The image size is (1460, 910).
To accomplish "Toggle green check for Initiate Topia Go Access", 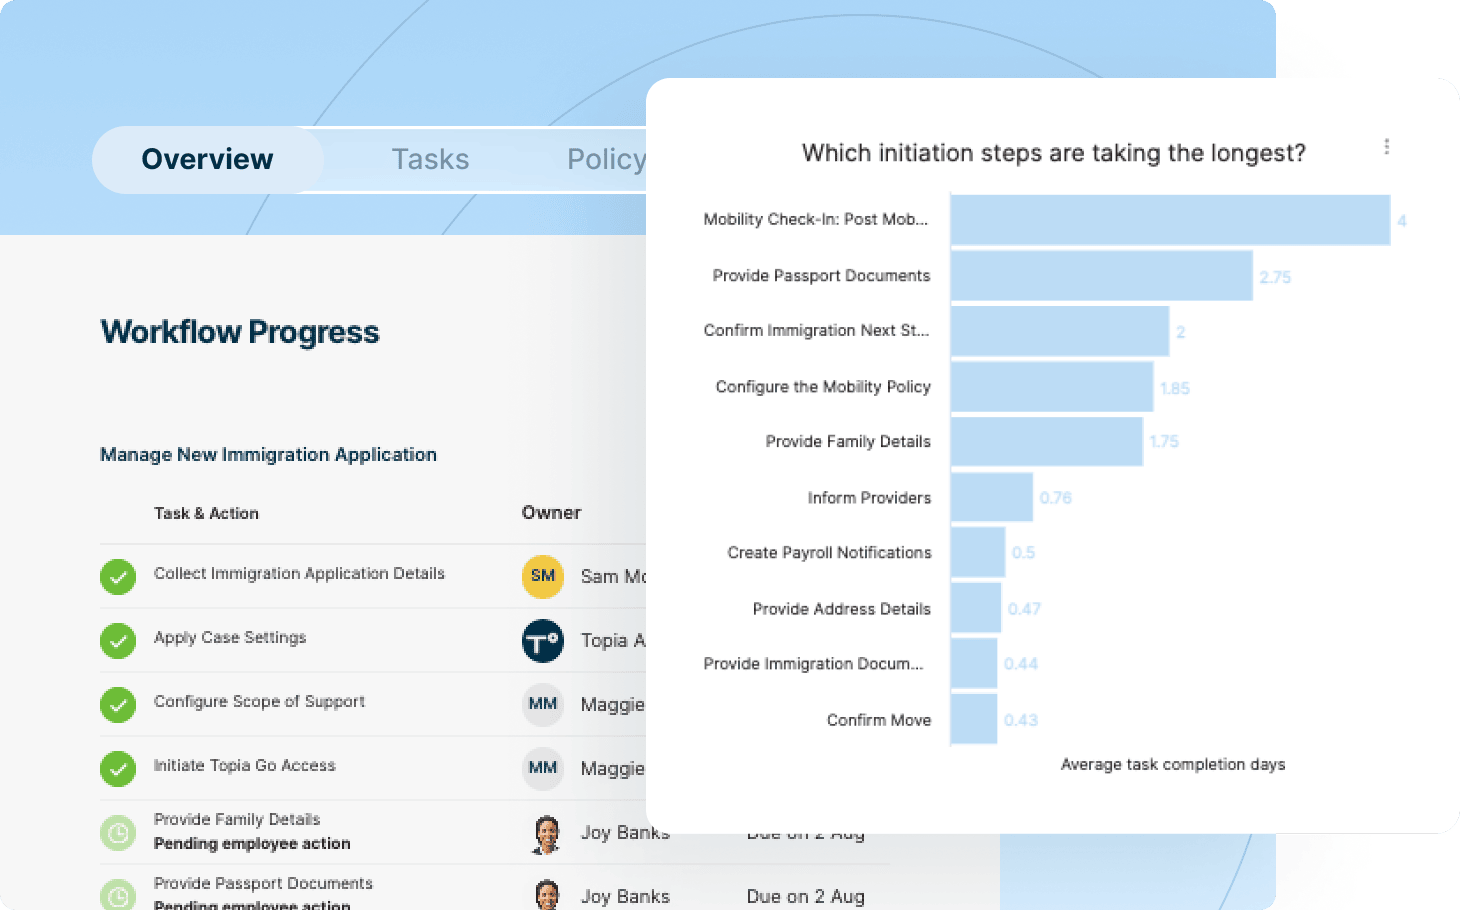I will click(x=118, y=768).
